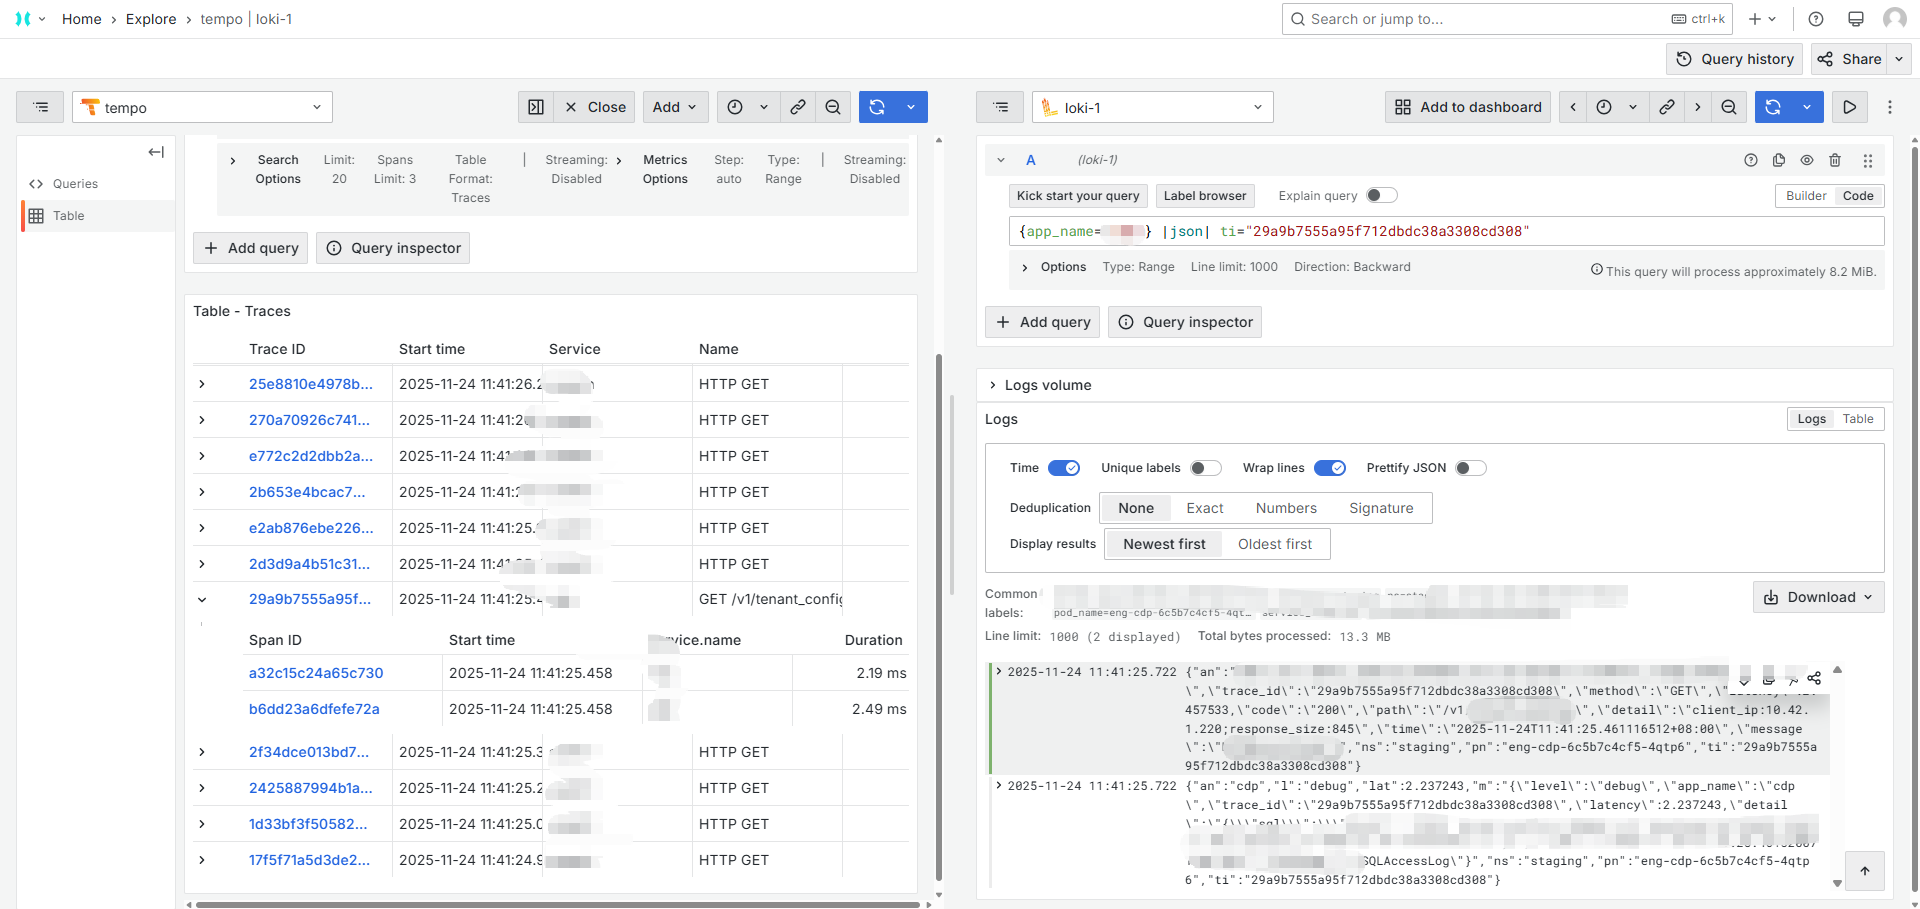Screen dimensions: 1920x909
Task: Hide query A with eye icon
Action: [1807, 160]
